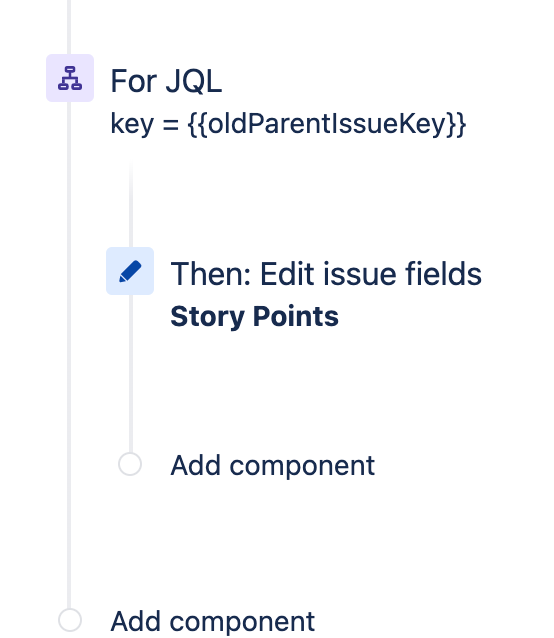Select the {{oldParentIssueKey}} smart value
Screen dimensions: 554x638
327,124
